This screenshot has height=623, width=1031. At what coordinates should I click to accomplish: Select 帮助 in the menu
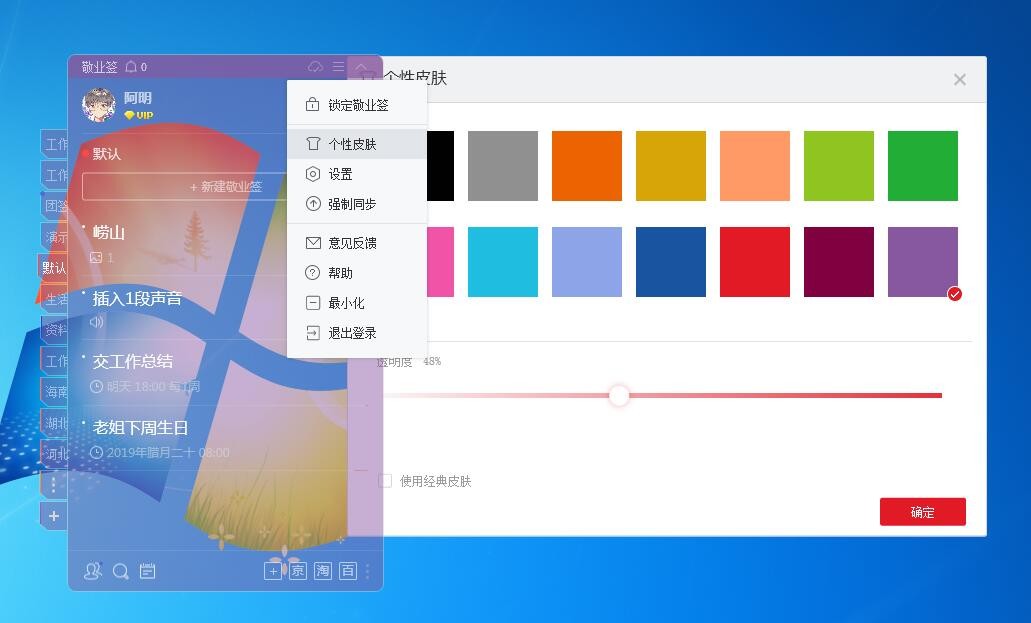click(x=357, y=273)
